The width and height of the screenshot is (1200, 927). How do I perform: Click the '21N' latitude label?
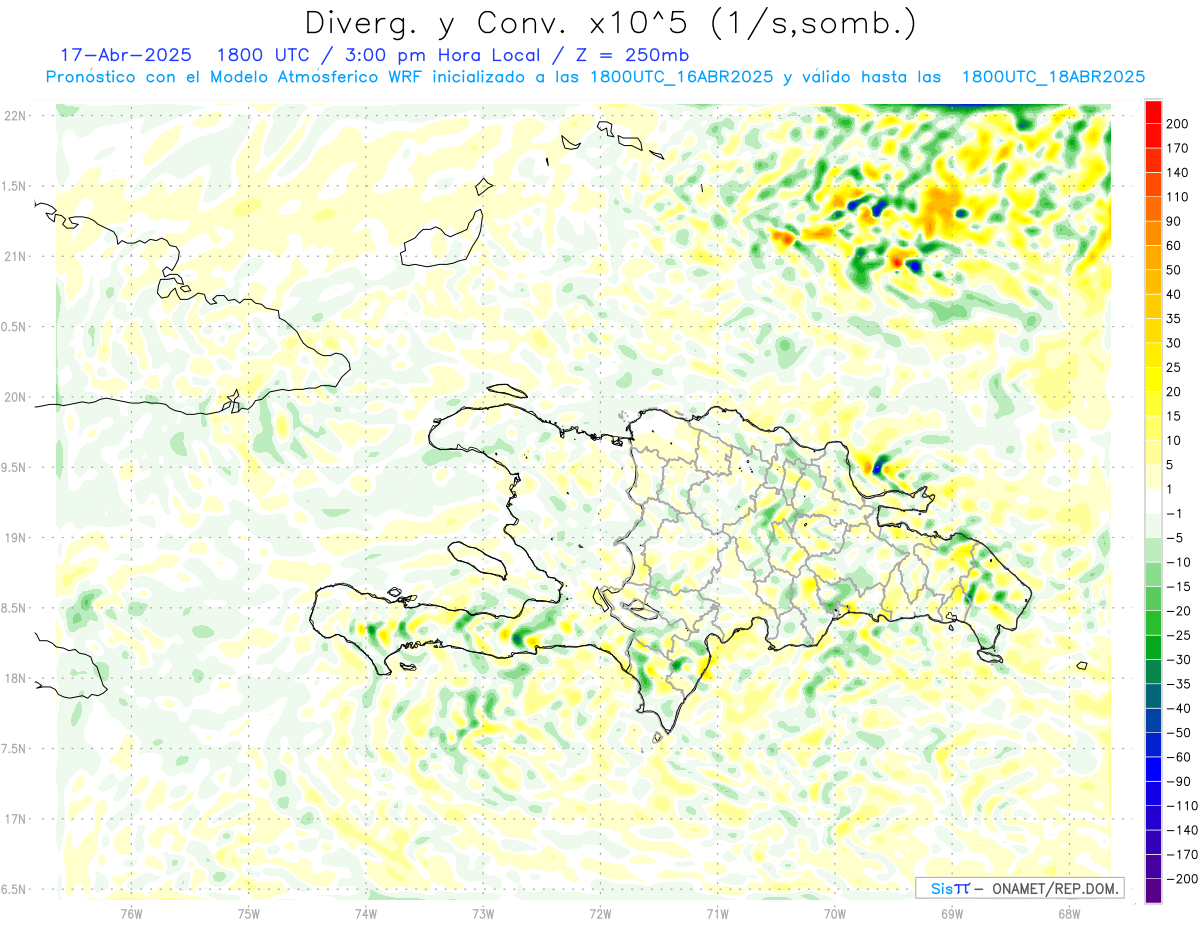tap(17, 256)
